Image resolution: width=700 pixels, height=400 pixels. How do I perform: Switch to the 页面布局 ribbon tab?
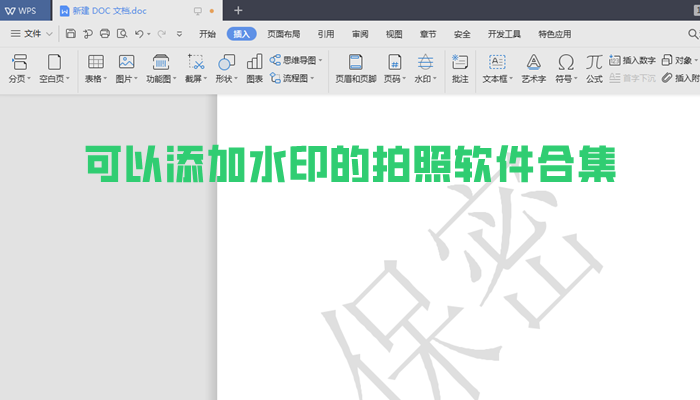point(282,33)
